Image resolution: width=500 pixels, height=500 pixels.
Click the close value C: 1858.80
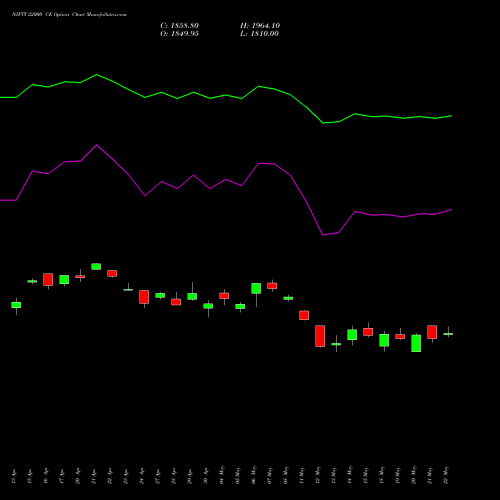click(x=180, y=26)
